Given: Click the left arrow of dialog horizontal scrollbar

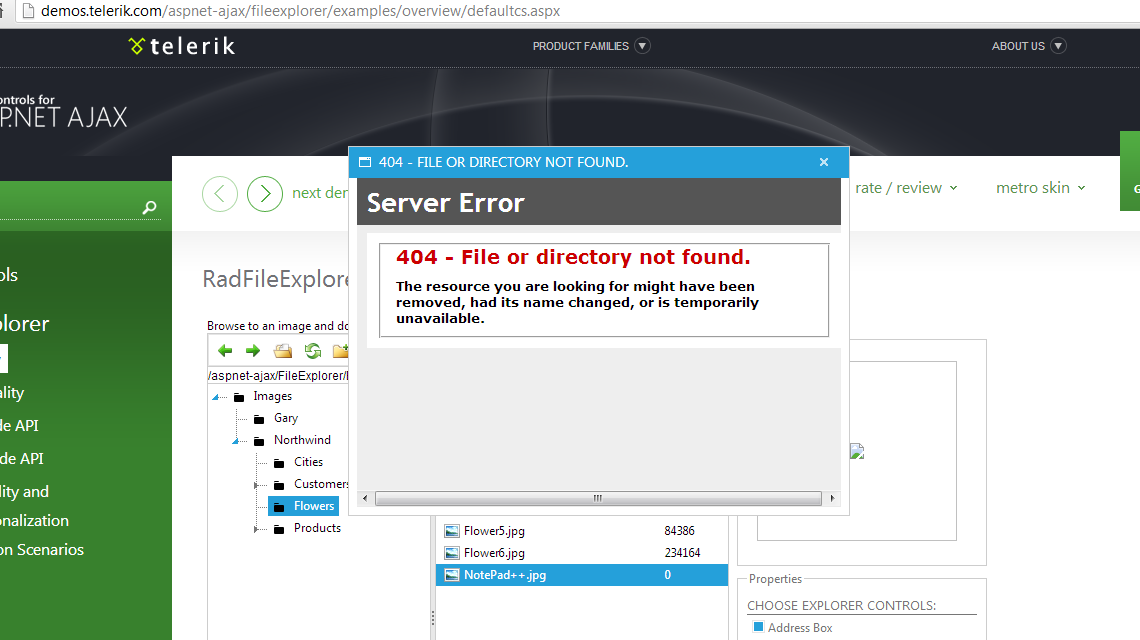Looking at the screenshot, I should [365, 498].
